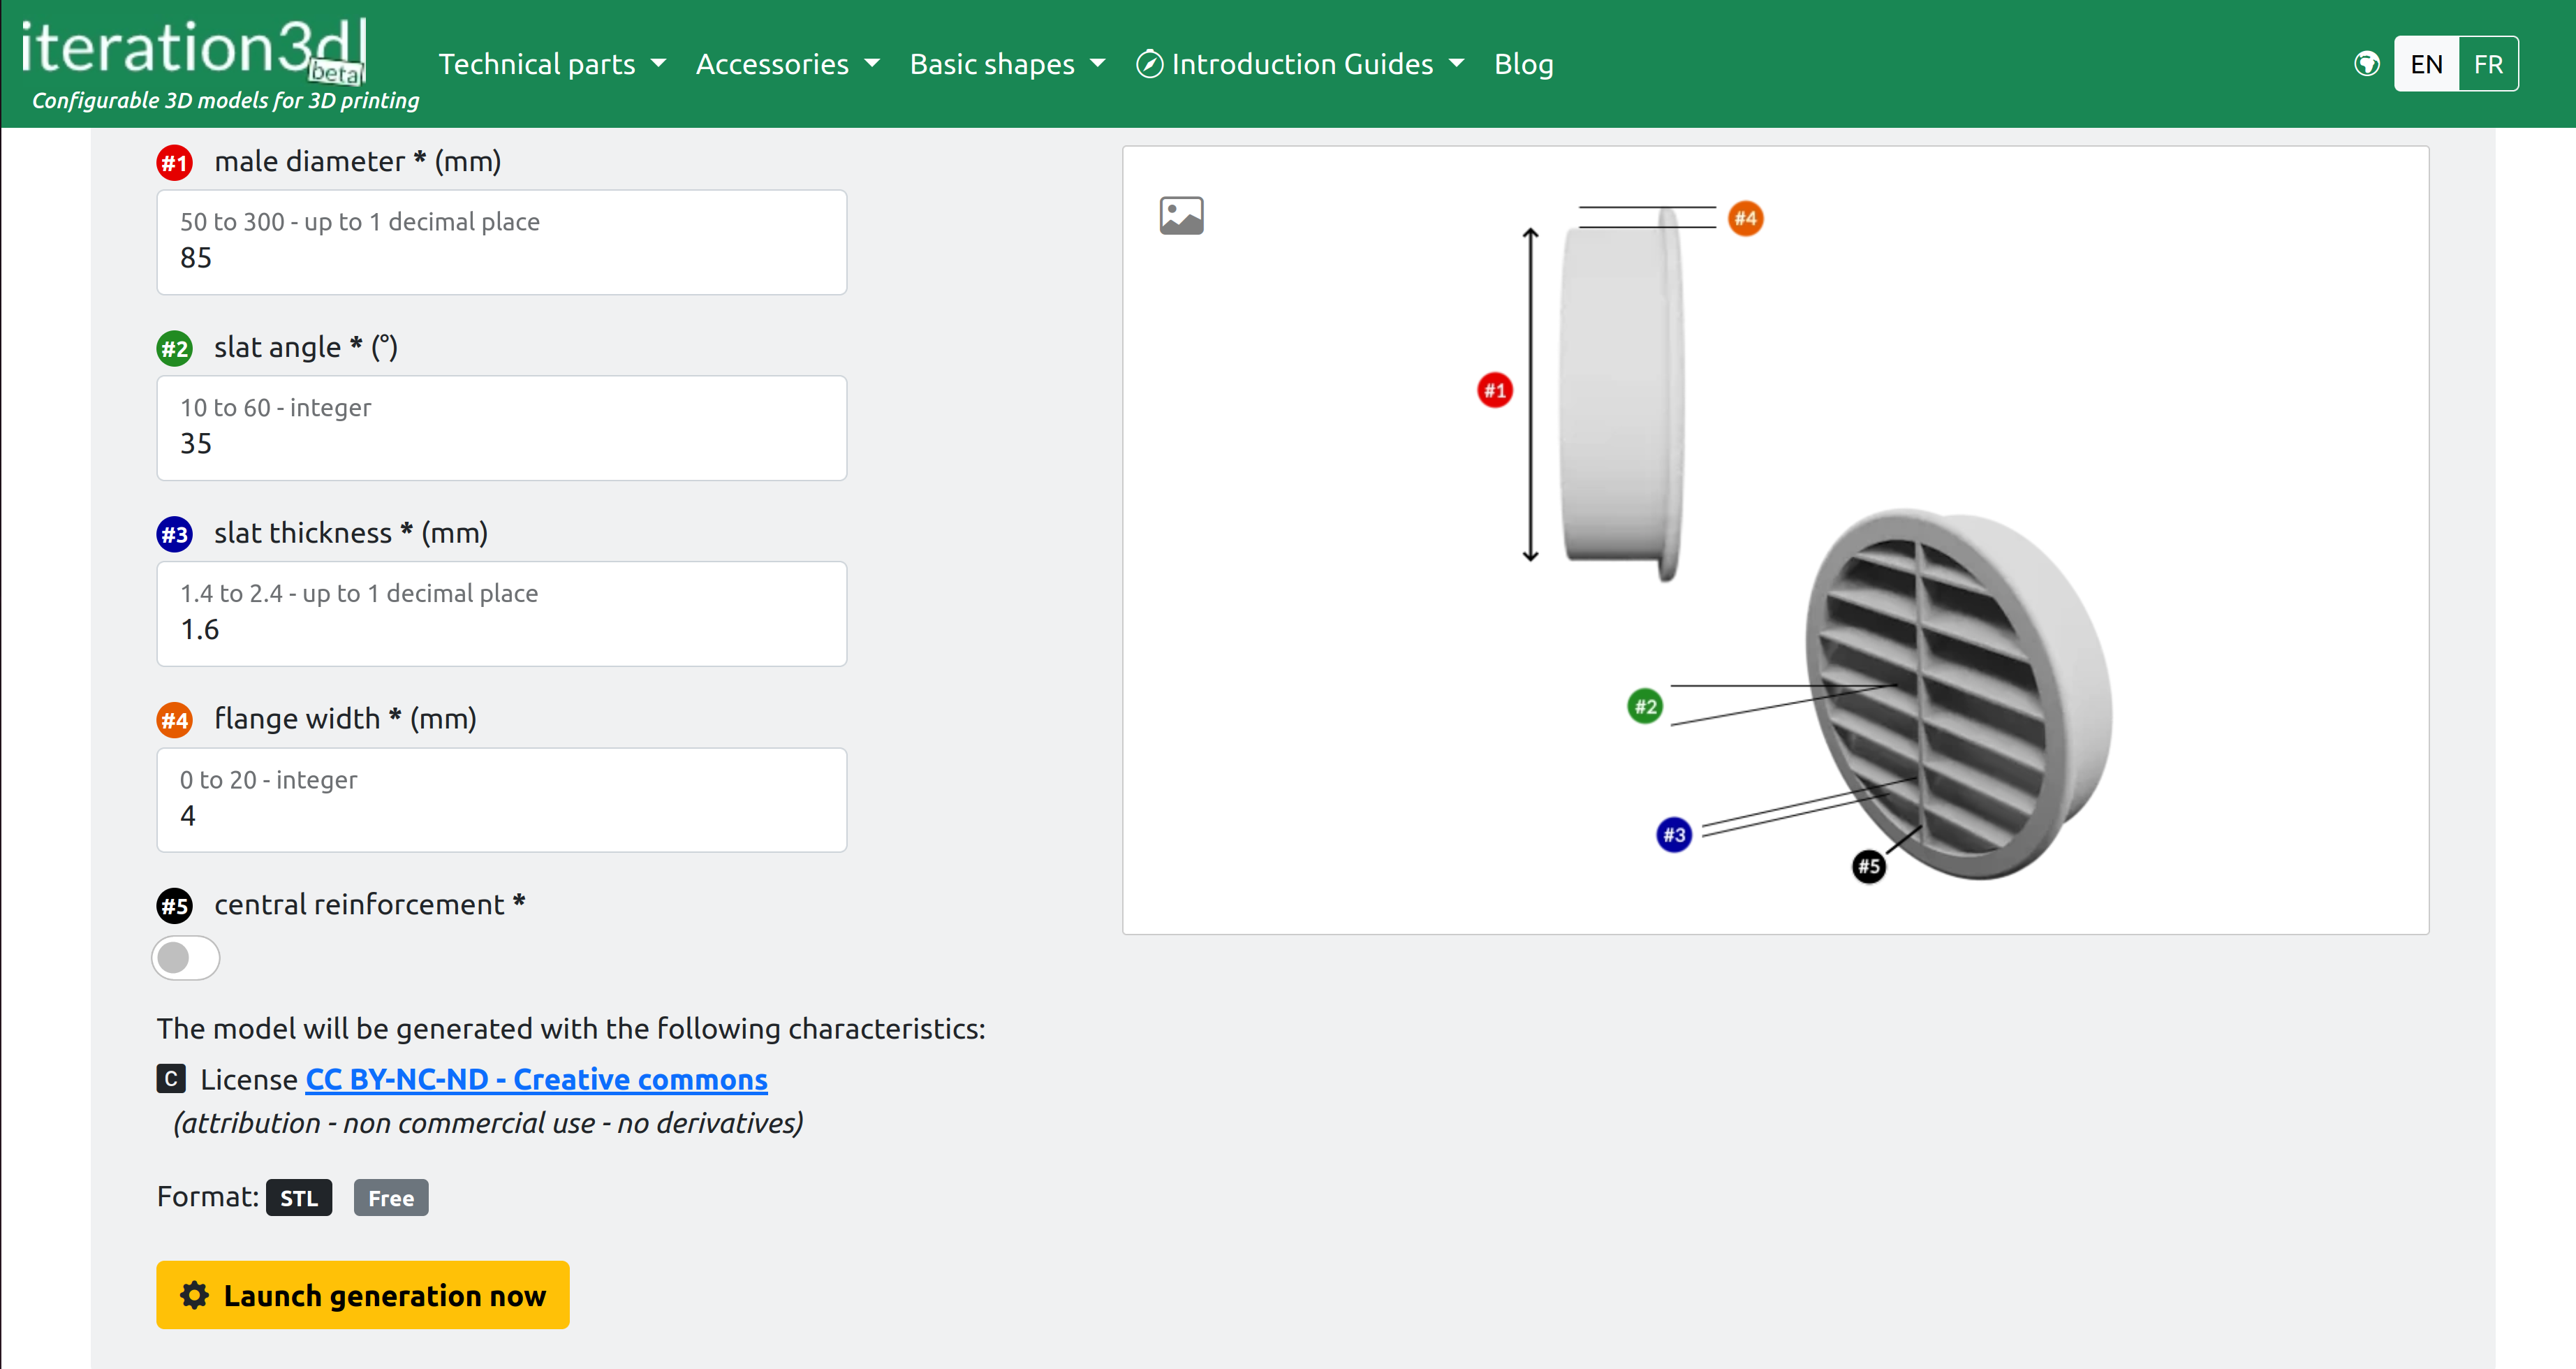Image resolution: width=2576 pixels, height=1369 pixels.
Task: Click the 'slat thickness * (mm)' label
Action: click(x=351, y=533)
